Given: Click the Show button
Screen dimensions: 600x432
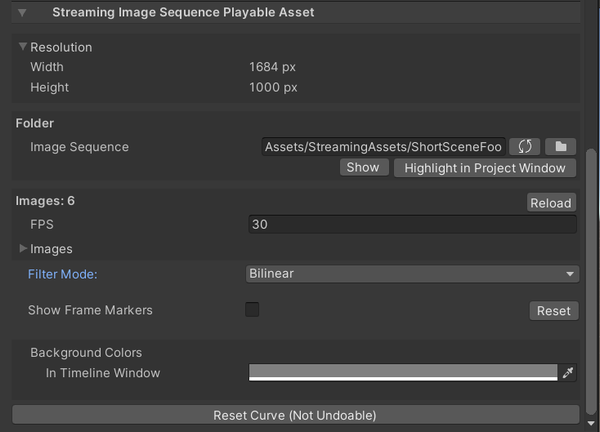Looking at the screenshot, I should pos(363,168).
